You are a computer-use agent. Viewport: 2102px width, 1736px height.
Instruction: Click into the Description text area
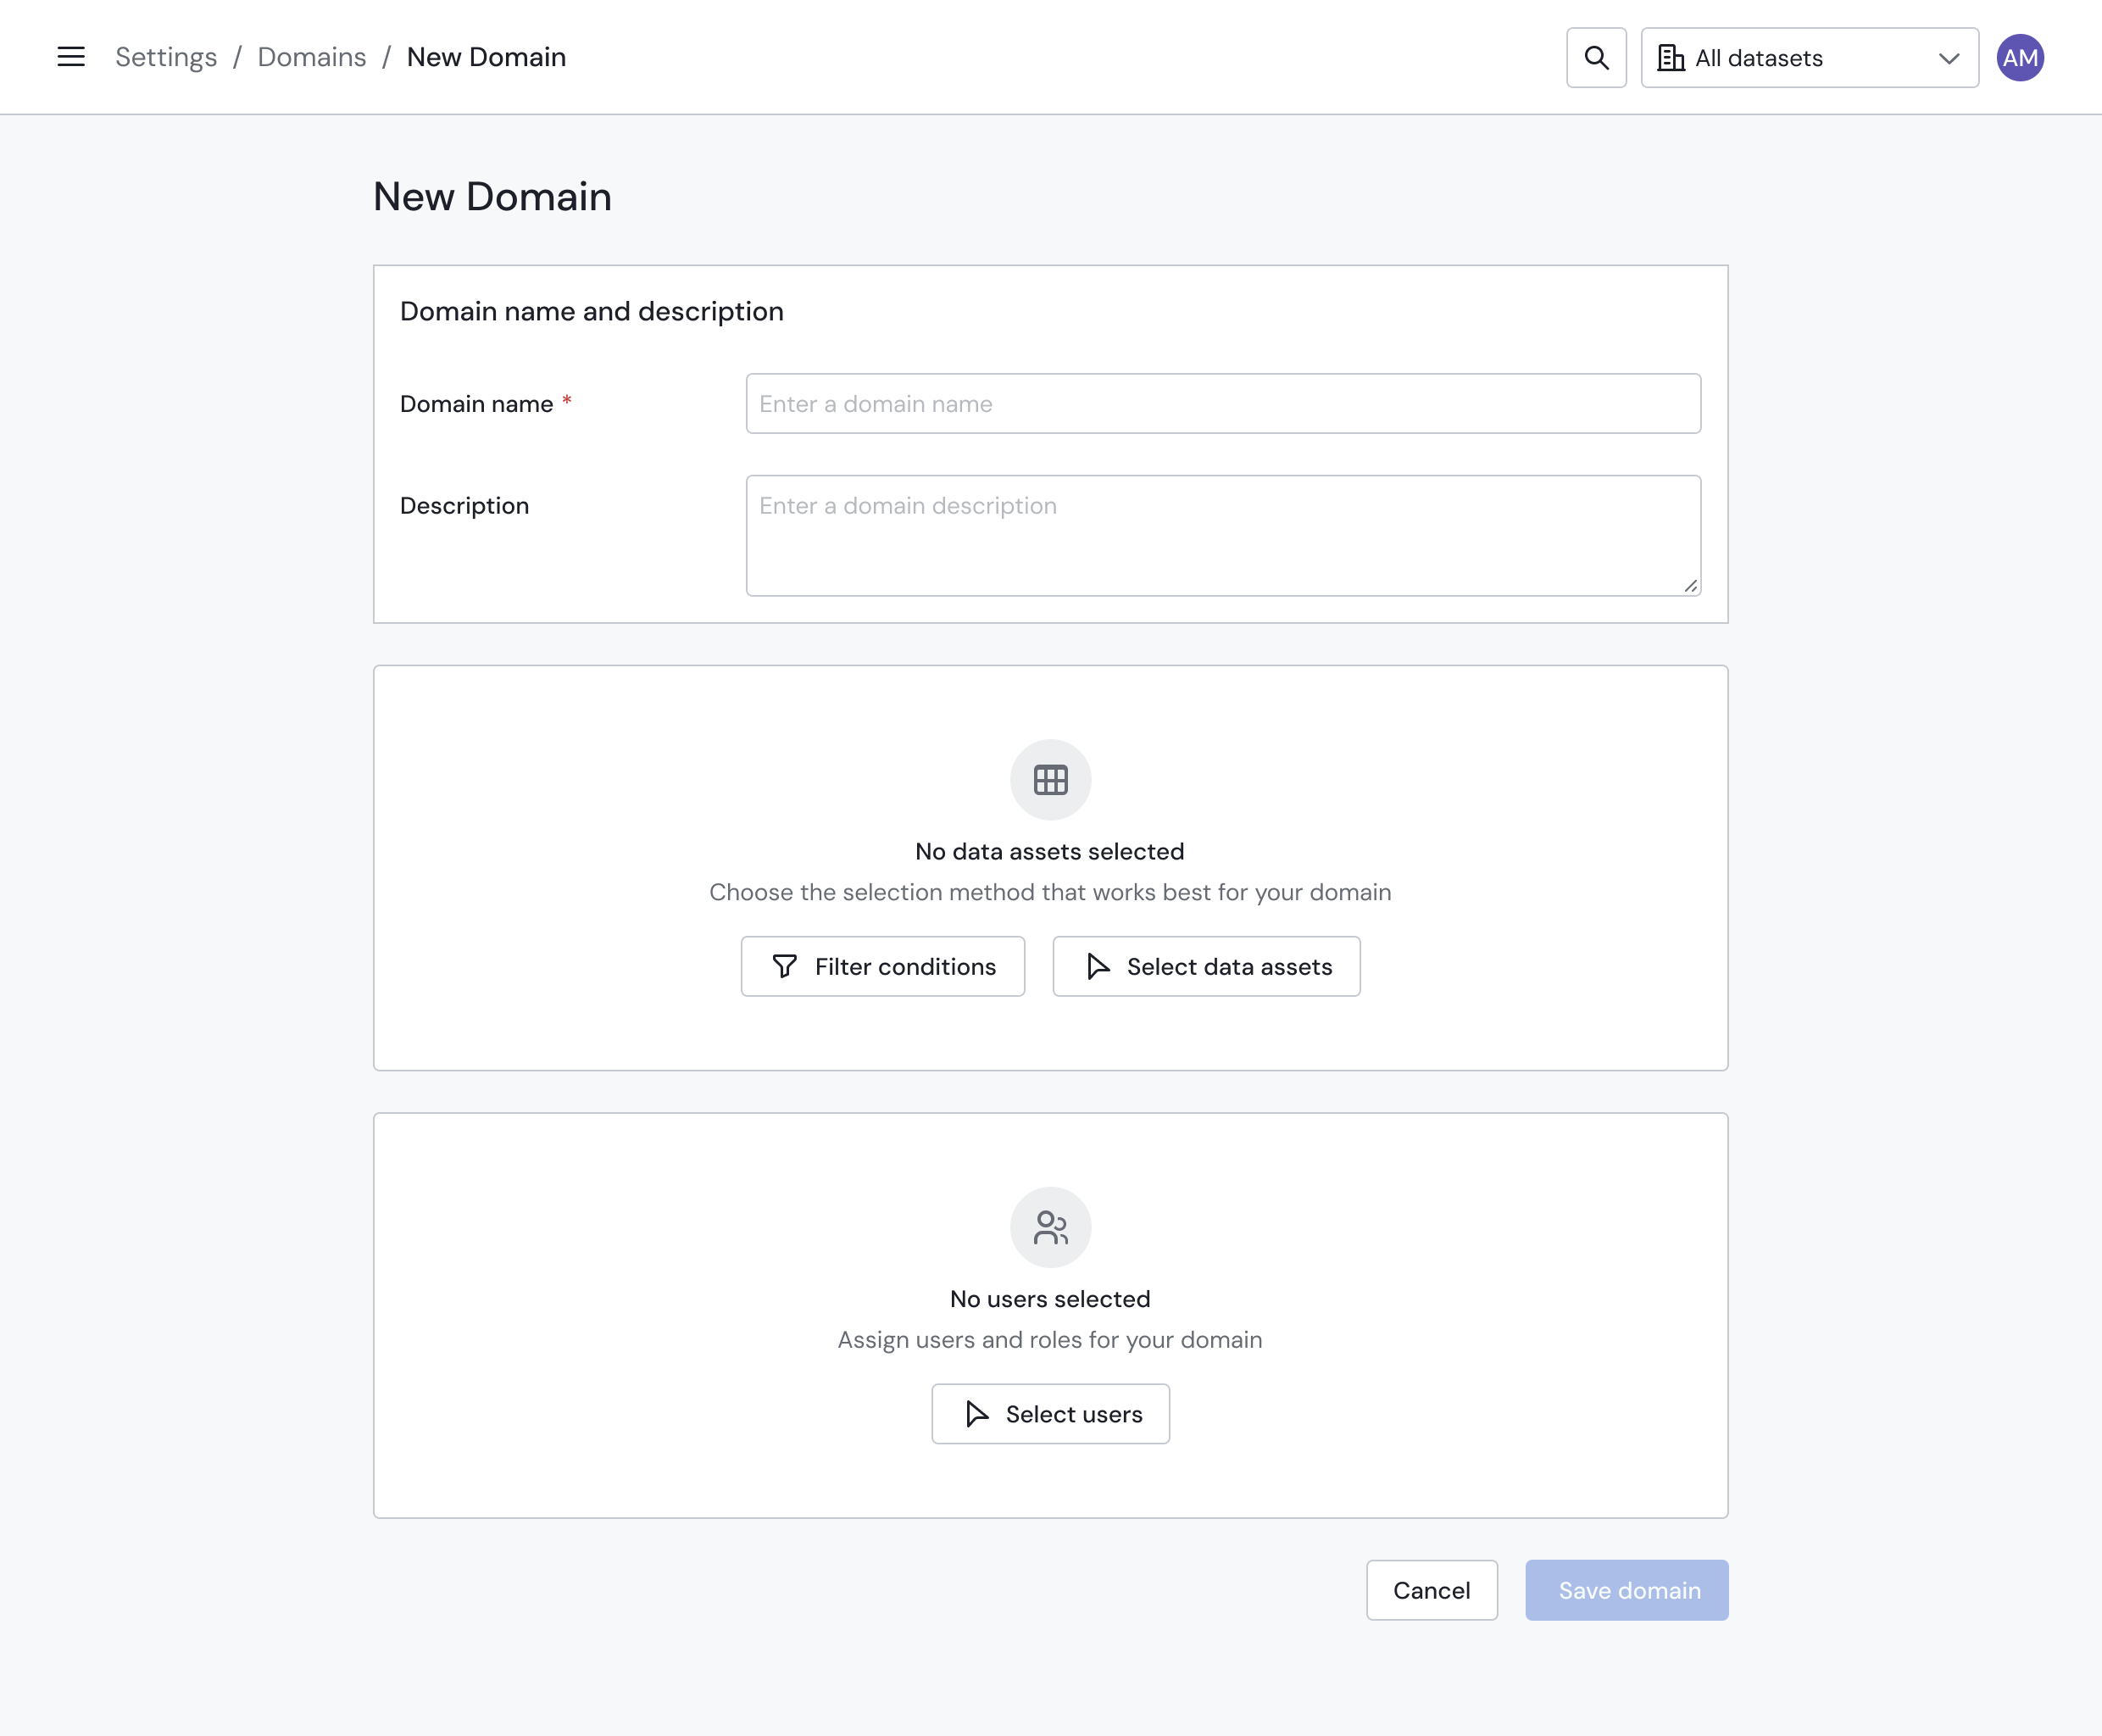click(1222, 535)
